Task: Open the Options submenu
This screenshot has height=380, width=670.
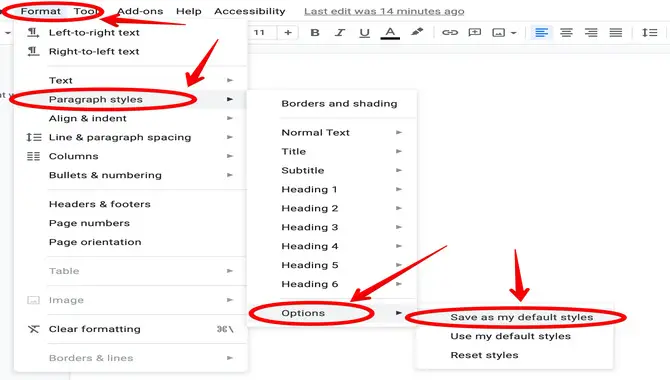Action: [332, 313]
